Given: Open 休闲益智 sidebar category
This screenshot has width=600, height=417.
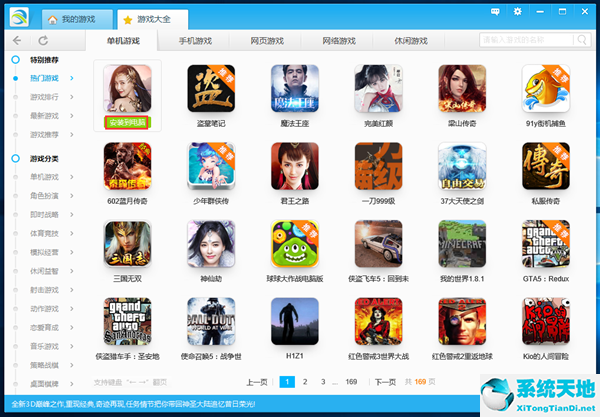Looking at the screenshot, I should [44, 271].
